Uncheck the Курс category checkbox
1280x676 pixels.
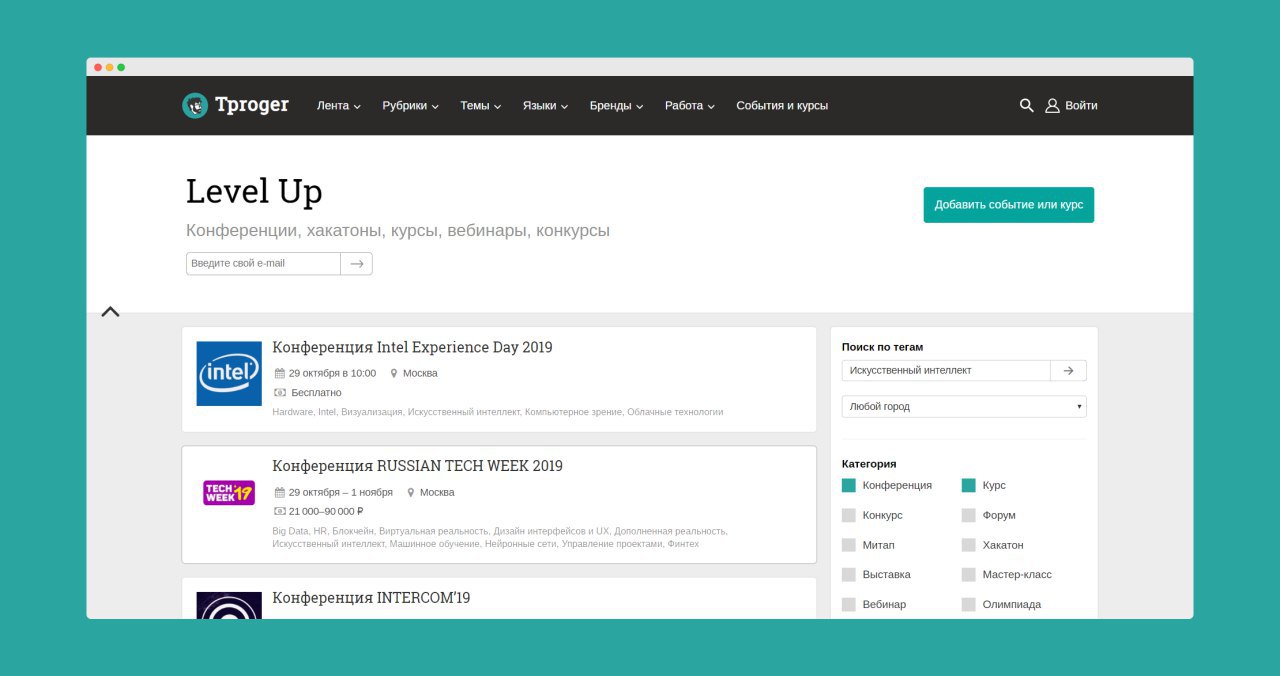coord(969,485)
